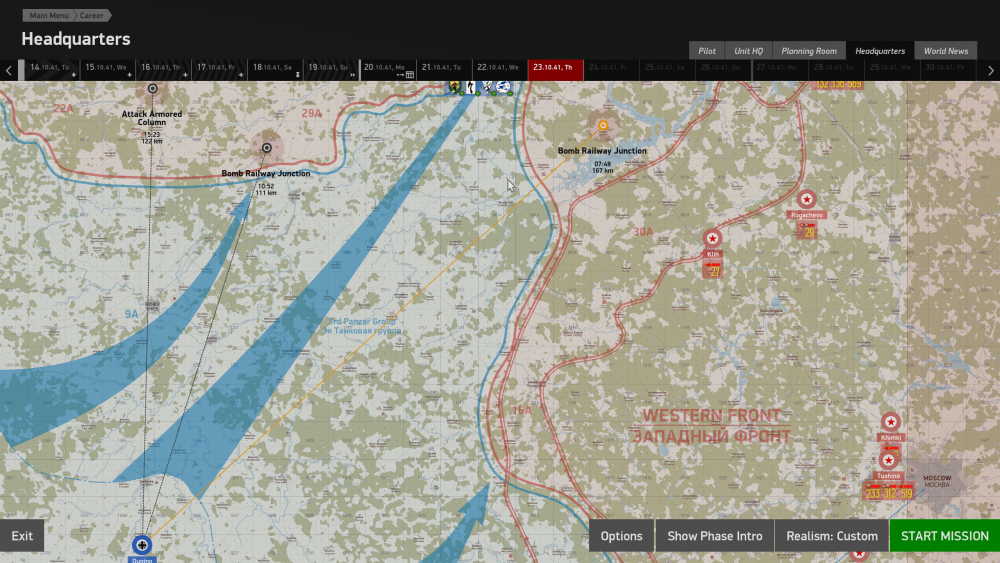Viewport: 1000px width, 563px height.
Task: Go to the World News tab
Action: [x=945, y=51]
